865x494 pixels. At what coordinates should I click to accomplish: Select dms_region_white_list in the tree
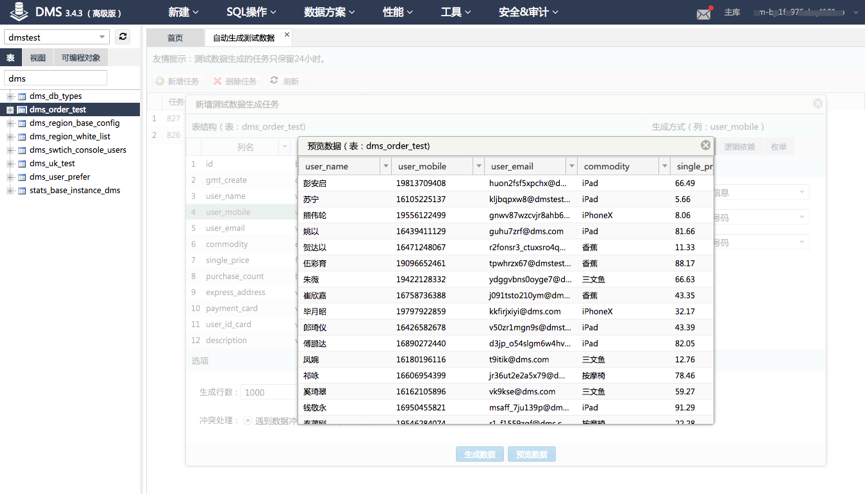[70, 136]
